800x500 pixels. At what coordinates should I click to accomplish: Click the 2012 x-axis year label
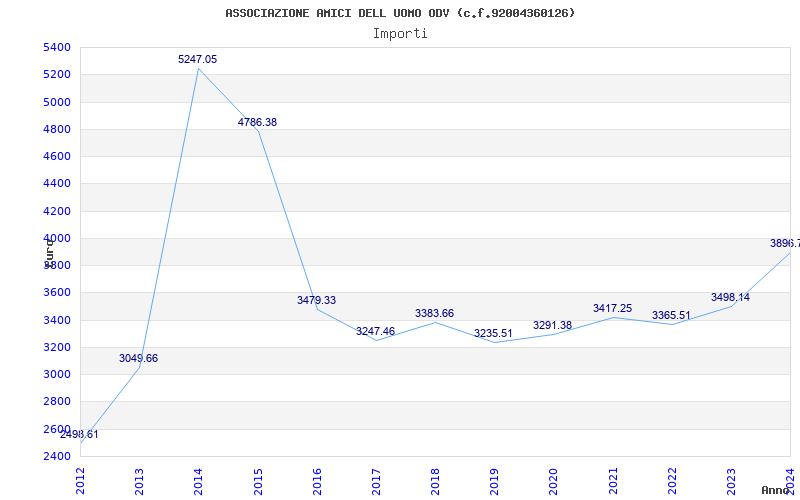(x=80, y=481)
